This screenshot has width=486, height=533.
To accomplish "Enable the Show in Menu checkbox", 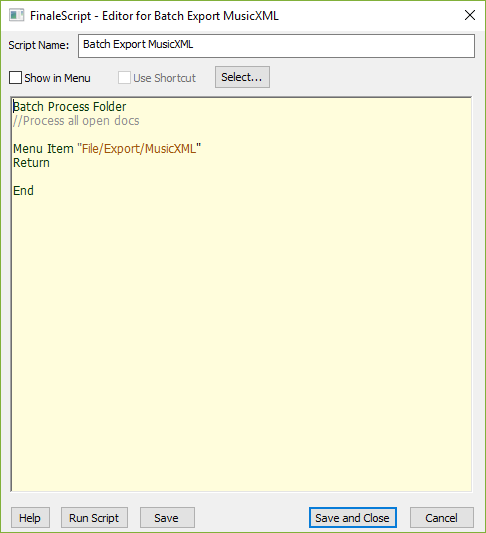I will 15,78.
